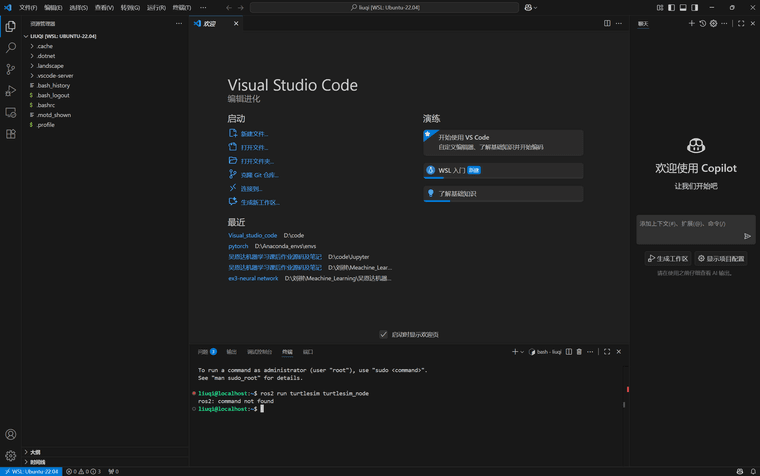Click into the Copilot chat input box
760x476 pixels.
(x=696, y=229)
